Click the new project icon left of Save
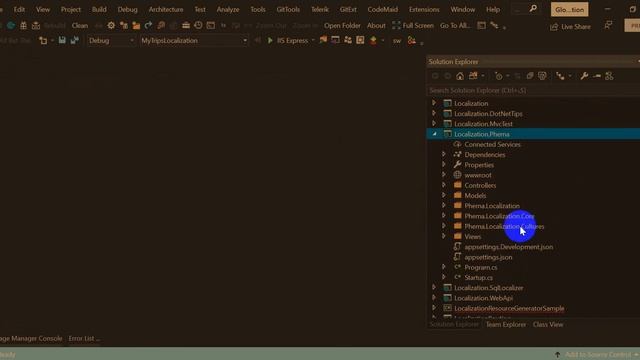Viewport: 640px width, 360px height. click(x=43, y=40)
